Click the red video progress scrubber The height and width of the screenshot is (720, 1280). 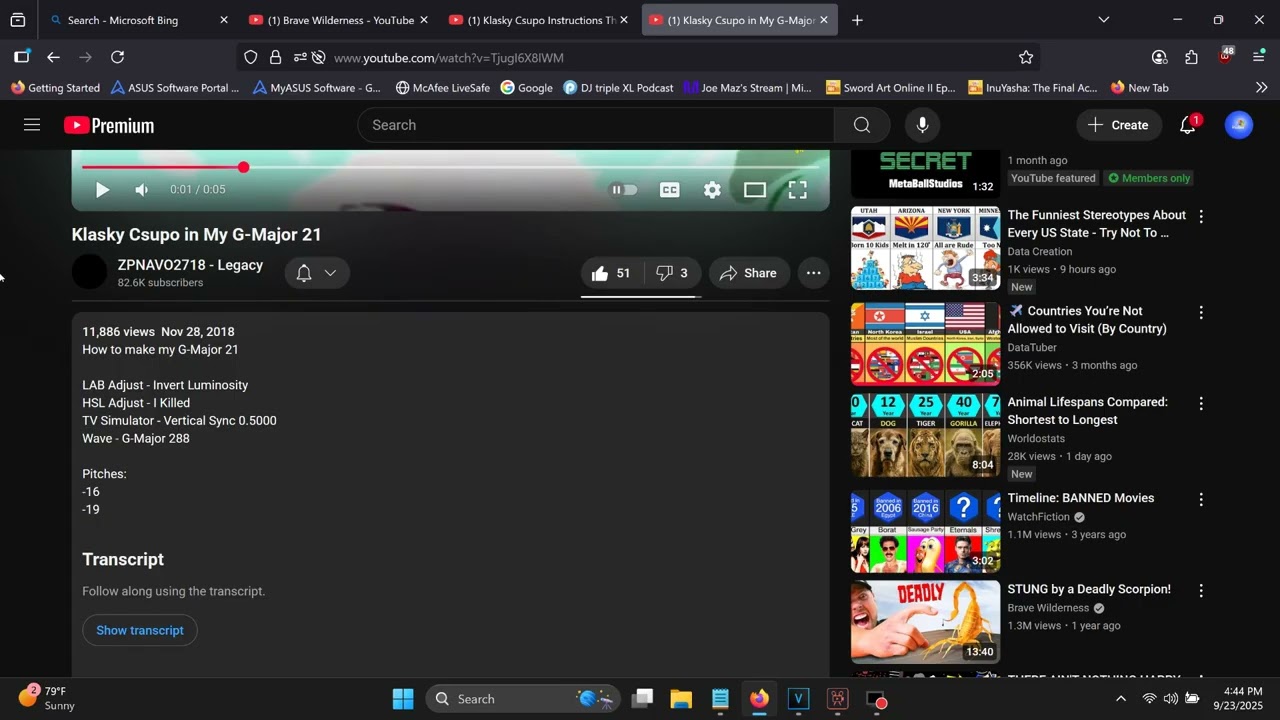point(243,167)
